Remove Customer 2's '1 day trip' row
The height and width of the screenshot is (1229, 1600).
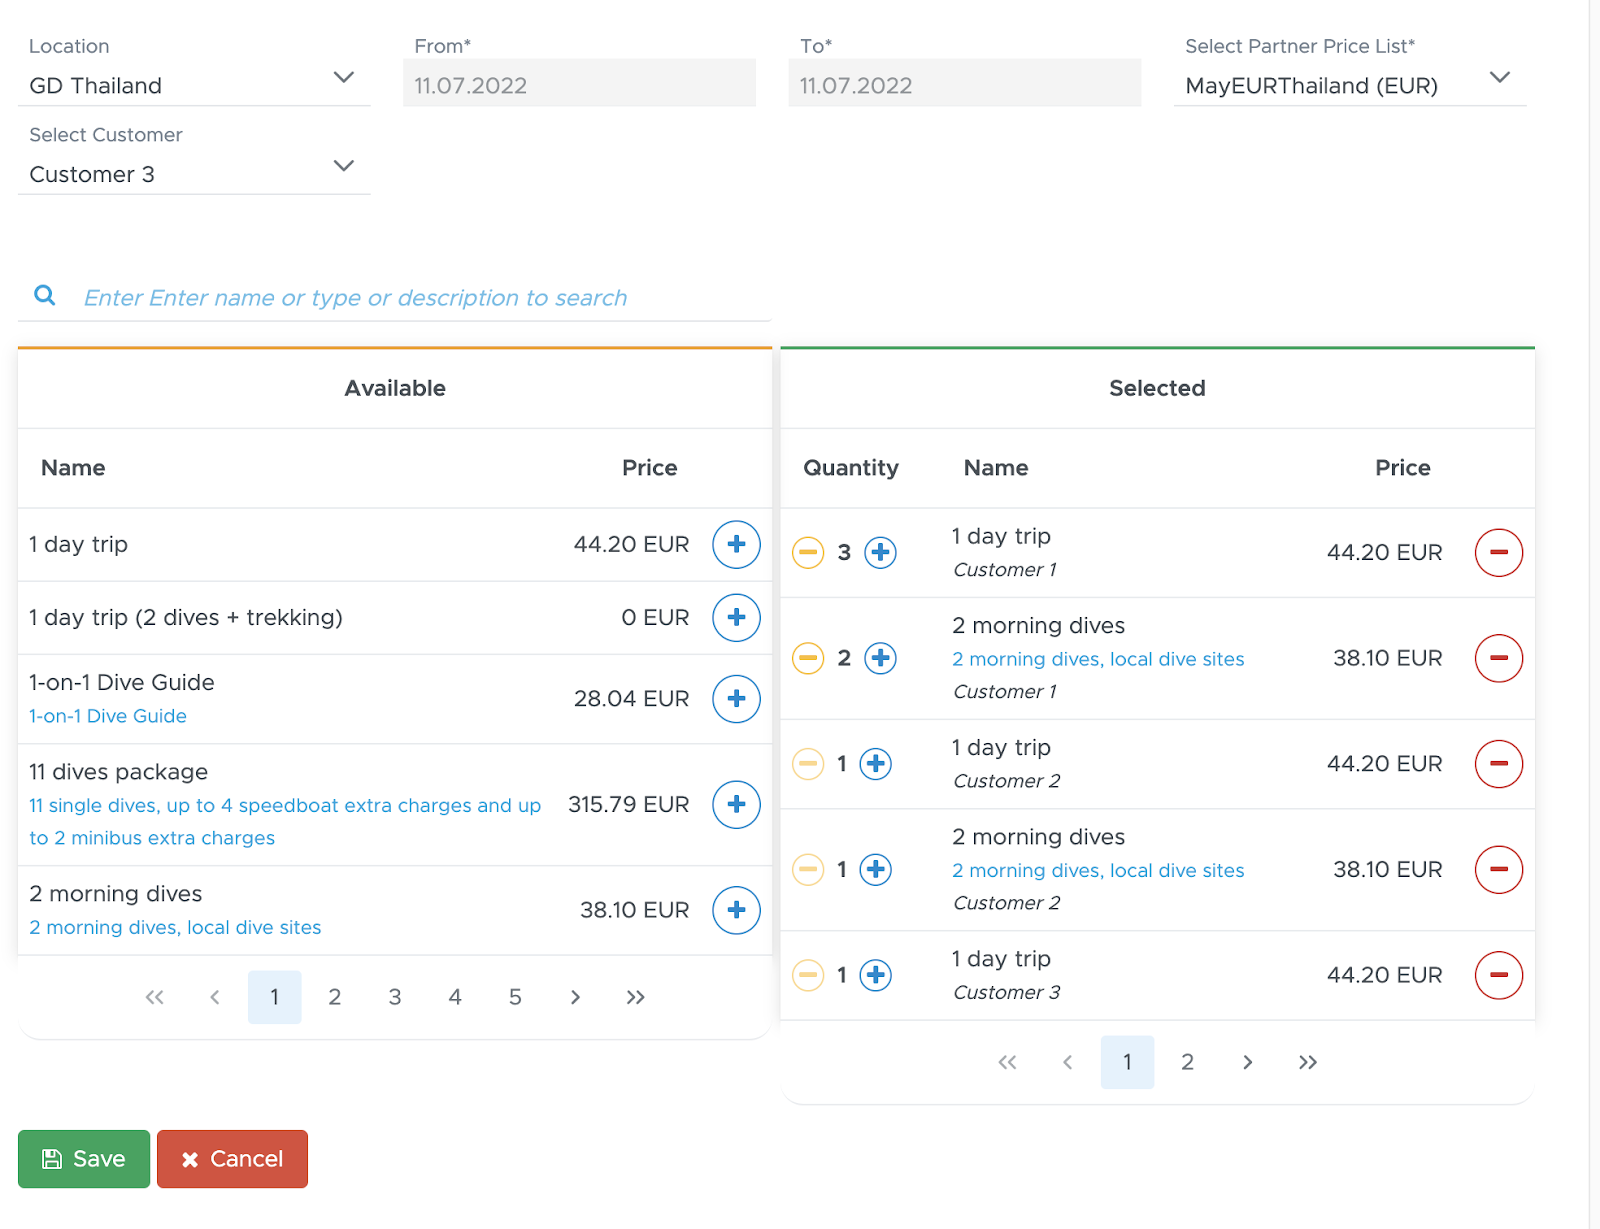[x=1499, y=764]
